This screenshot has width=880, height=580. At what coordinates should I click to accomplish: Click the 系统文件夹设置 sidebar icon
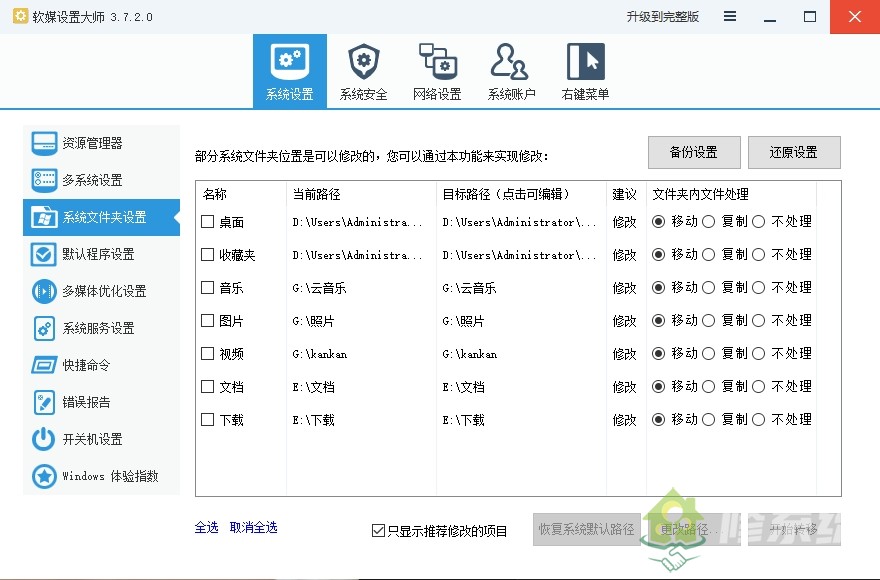[x=44, y=217]
